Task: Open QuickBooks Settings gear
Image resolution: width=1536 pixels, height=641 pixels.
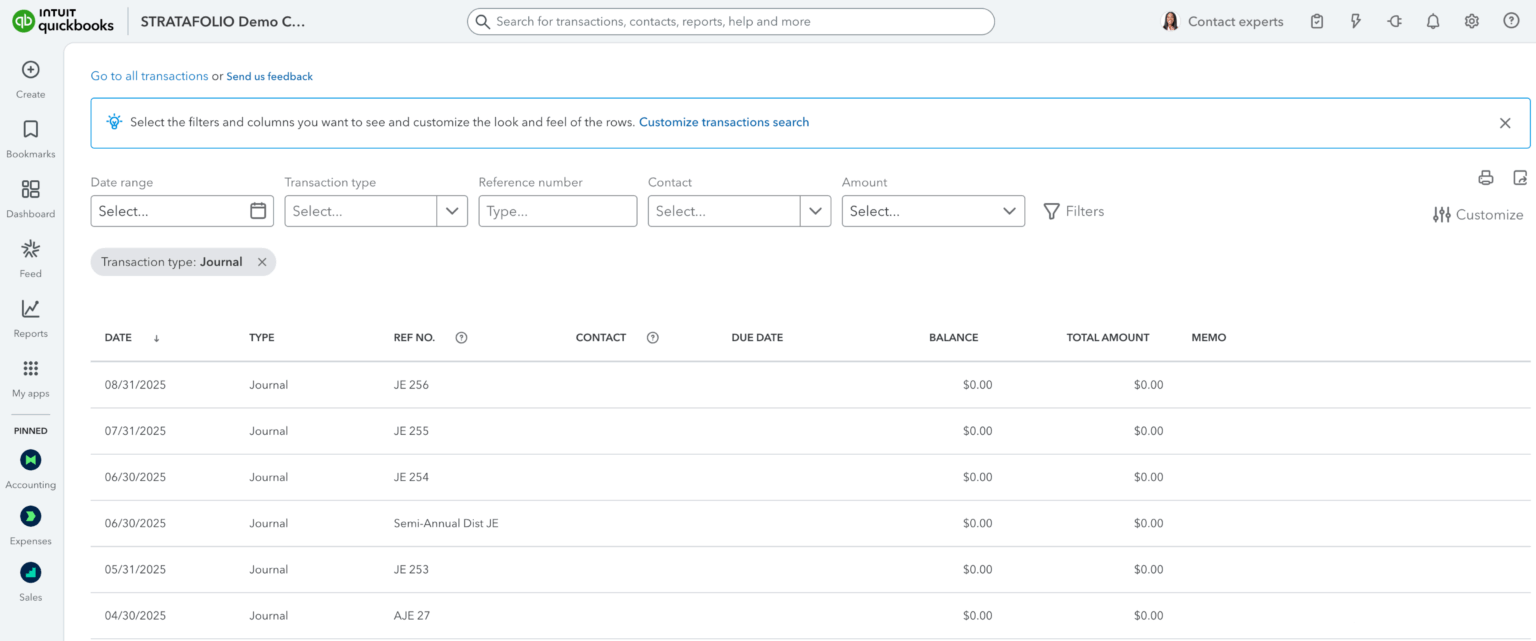Action: coord(1471,20)
